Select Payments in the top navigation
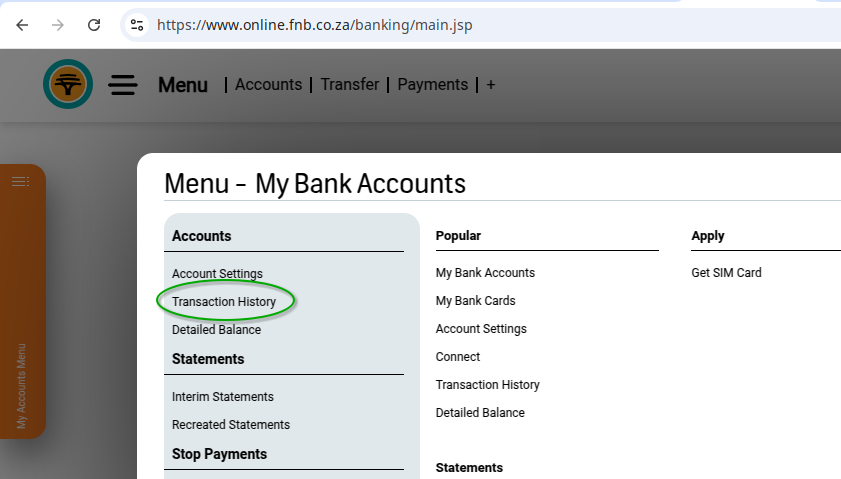Image resolution: width=841 pixels, height=479 pixels. [x=432, y=85]
